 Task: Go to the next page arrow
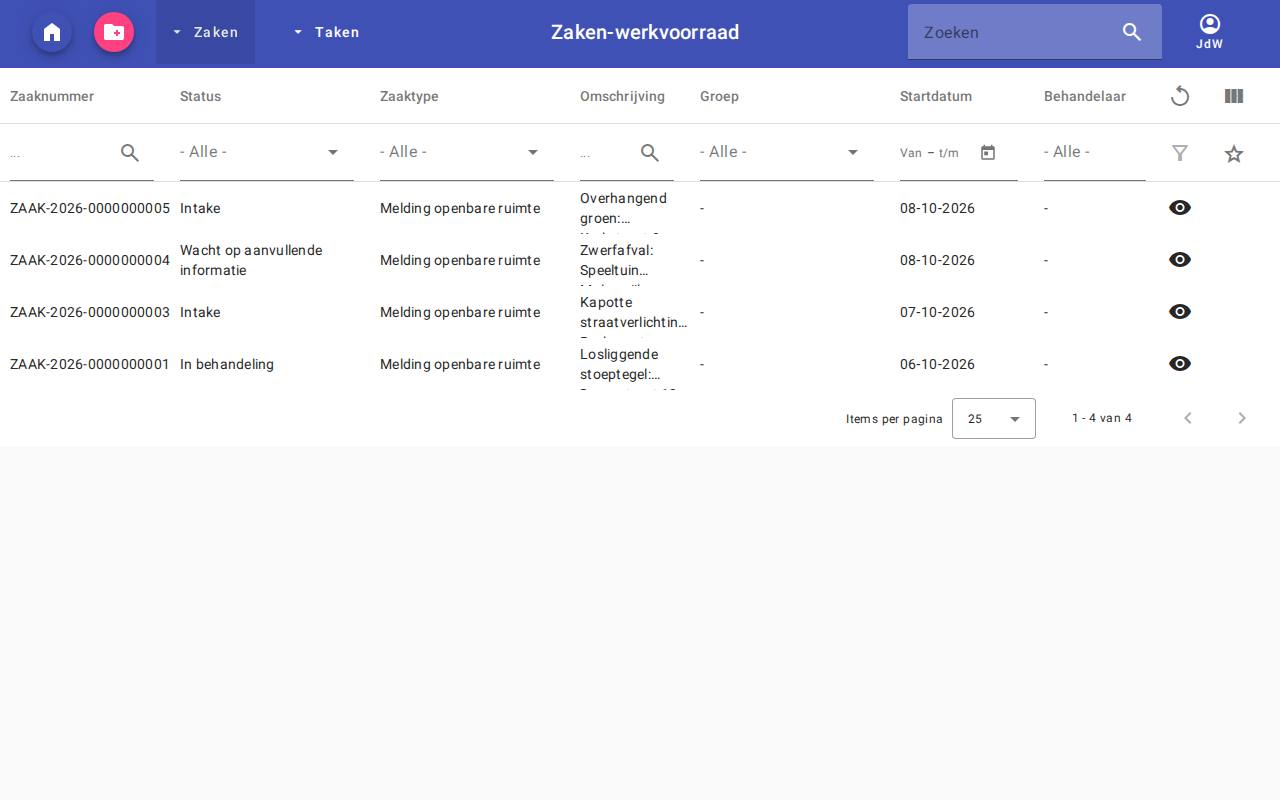click(1242, 418)
